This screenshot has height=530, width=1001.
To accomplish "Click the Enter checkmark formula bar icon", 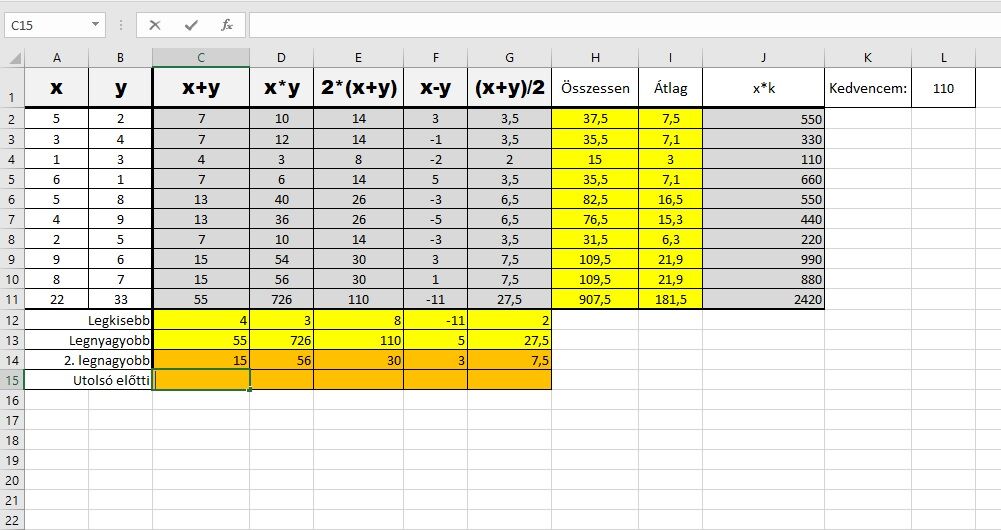I will (190, 26).
